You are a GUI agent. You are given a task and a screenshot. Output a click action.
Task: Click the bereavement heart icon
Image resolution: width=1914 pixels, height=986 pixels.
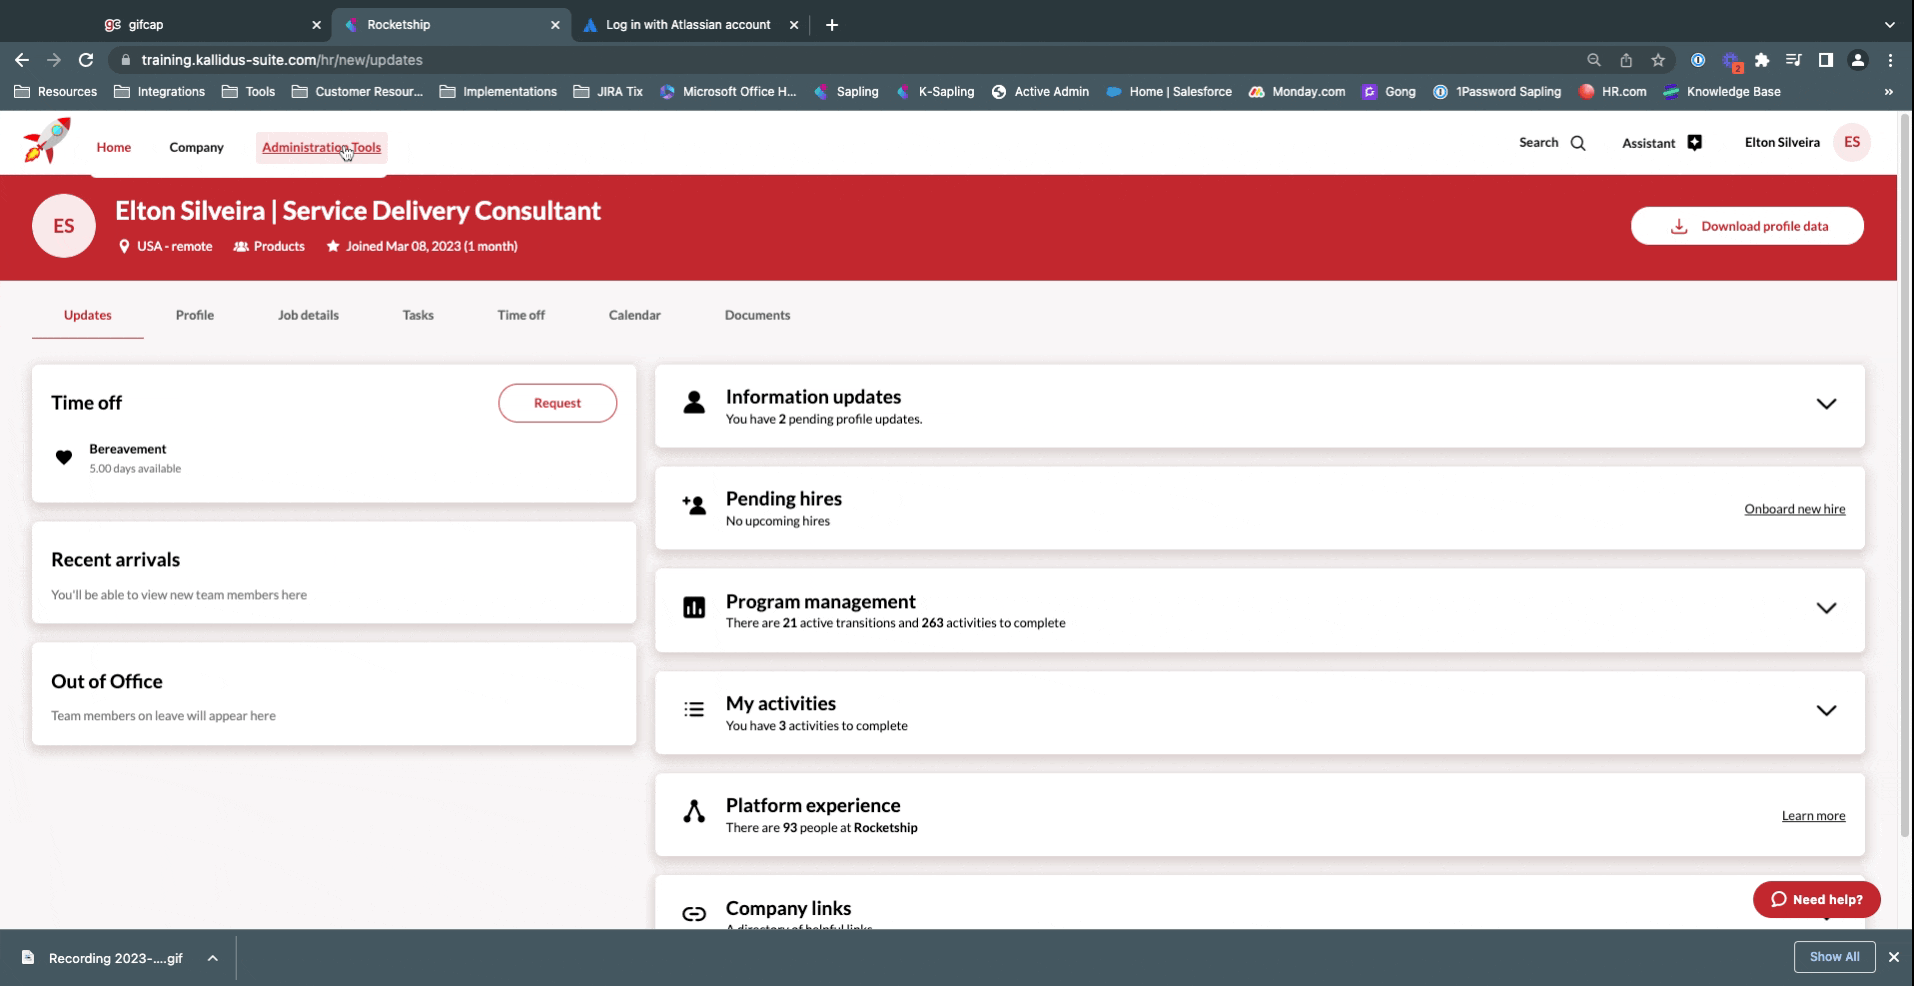coord(63,458)
